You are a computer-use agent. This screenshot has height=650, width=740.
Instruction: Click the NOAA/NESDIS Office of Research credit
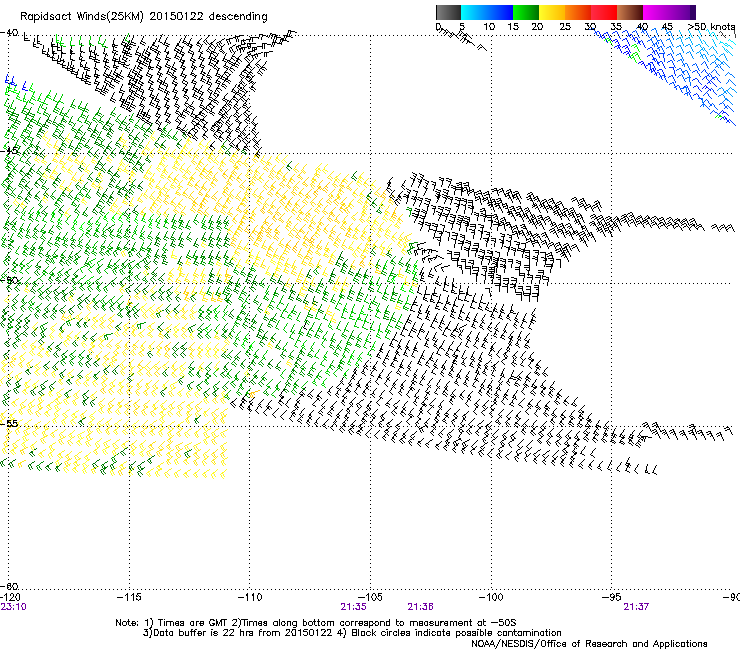(x=589, y=644)
